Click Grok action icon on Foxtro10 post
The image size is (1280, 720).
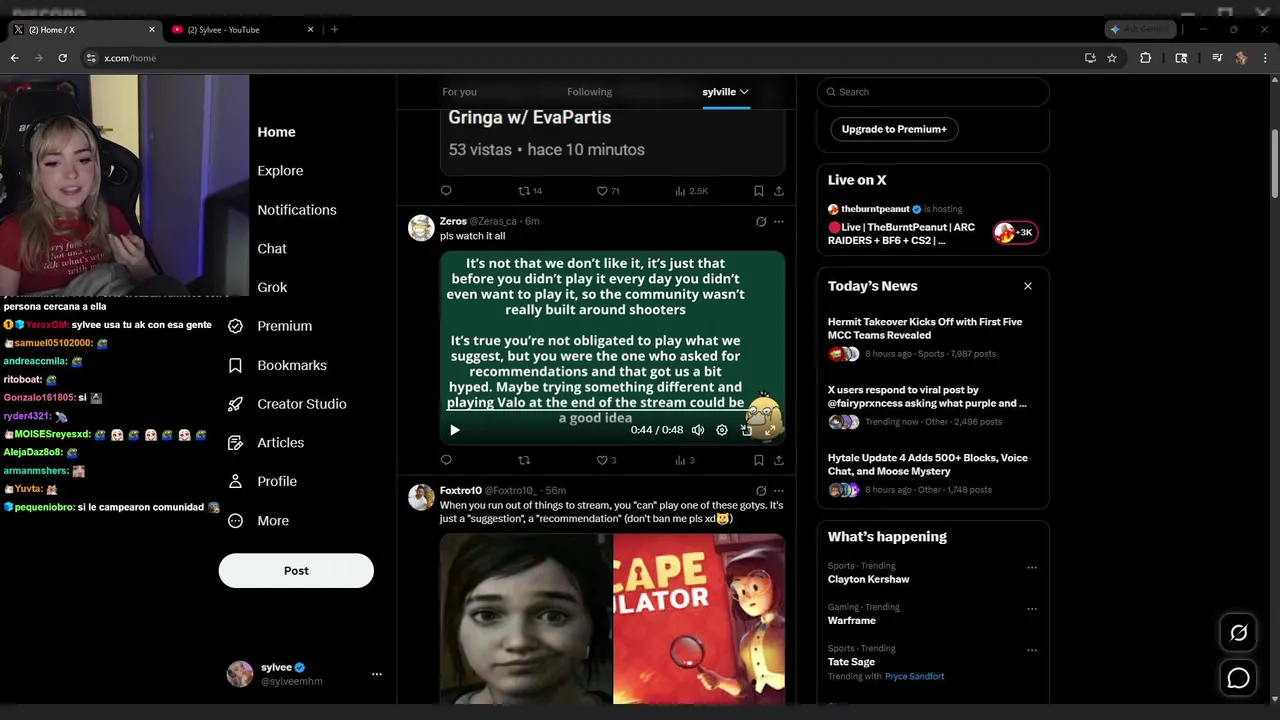(761, 491)
